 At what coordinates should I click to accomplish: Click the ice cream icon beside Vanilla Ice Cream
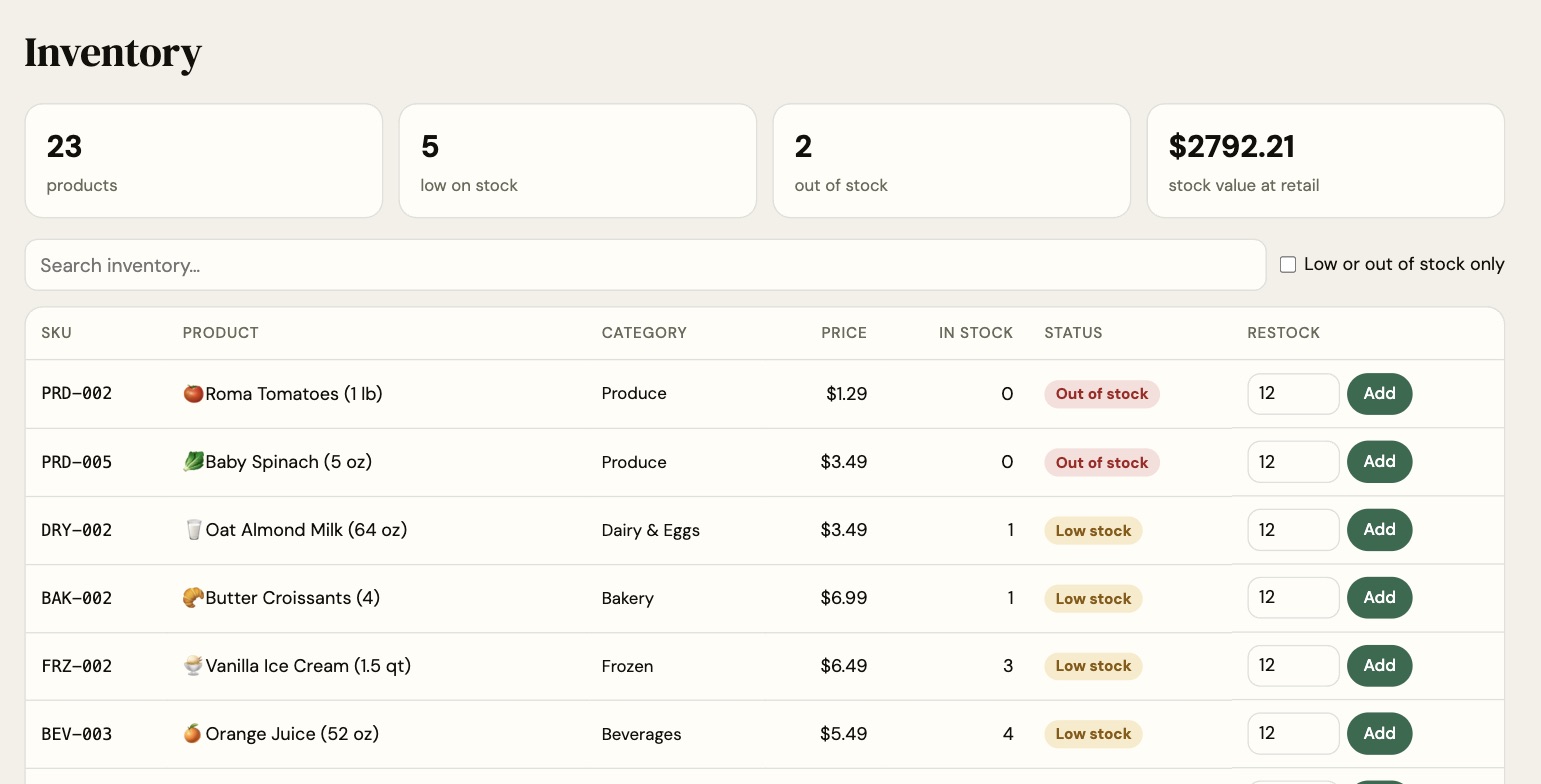click(x=193, y=666)
